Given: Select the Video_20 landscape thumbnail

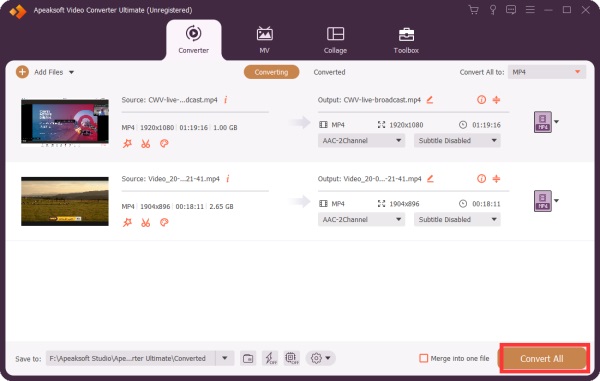Looking at the screenshot, I should click(65, 201).
